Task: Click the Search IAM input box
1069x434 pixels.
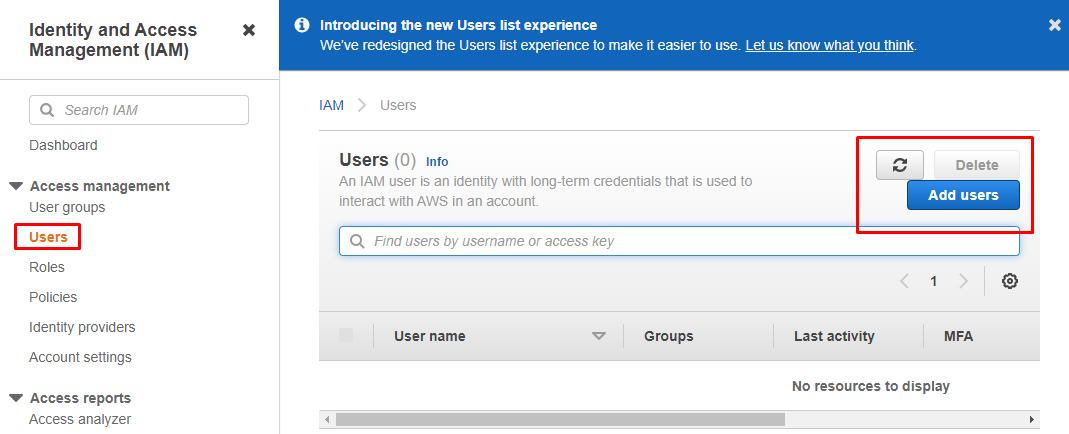Action: [x=139, y=110]
